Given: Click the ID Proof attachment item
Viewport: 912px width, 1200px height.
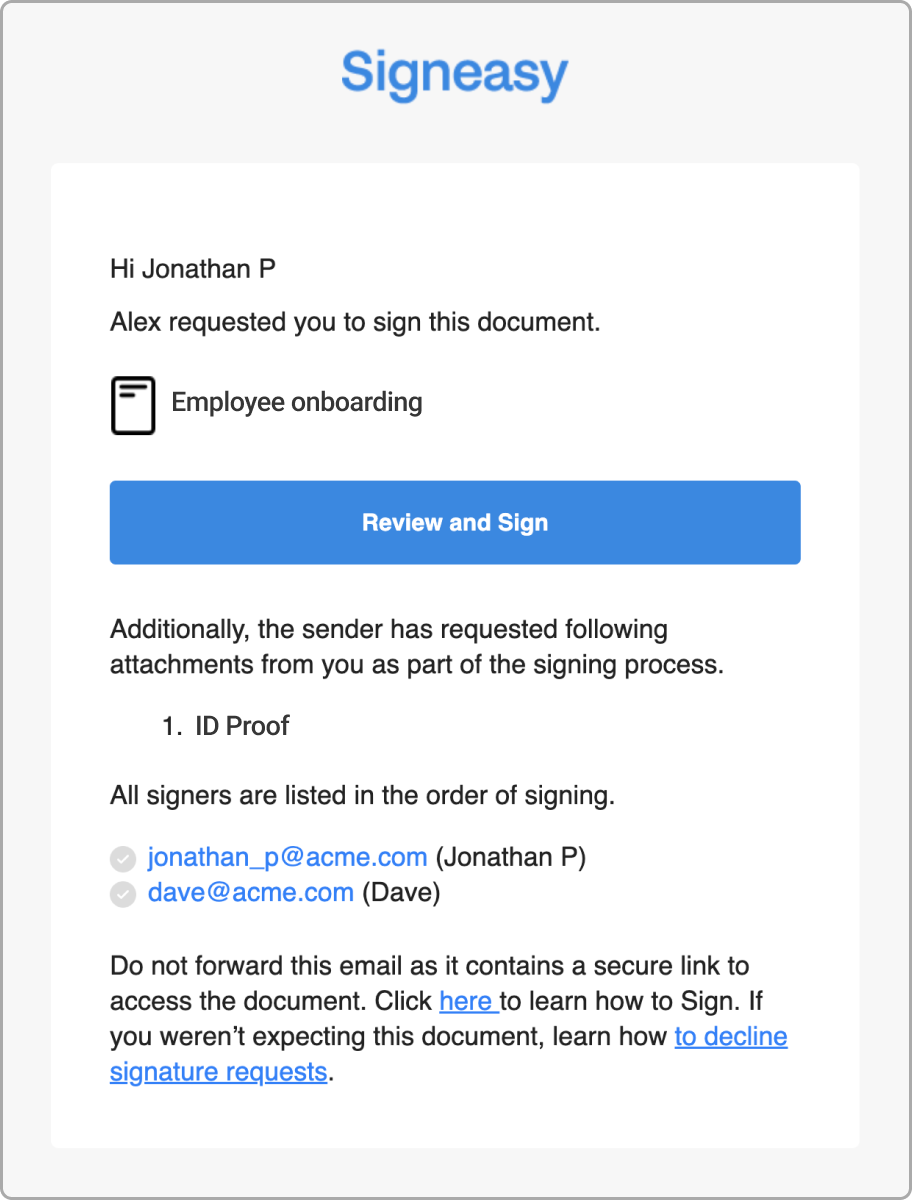Looking at the screenshot, I should (x=242, y=726).
